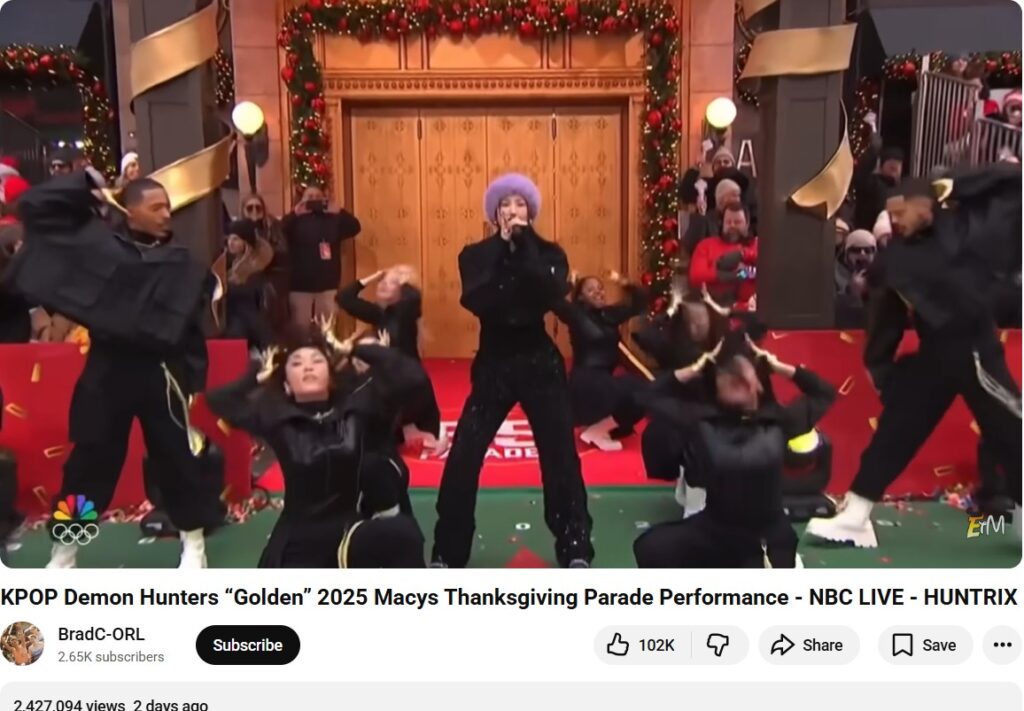Image resolution: width=1024 pixels, height=711 pixels.
Task: Click the KPOP Demon Hunters video title
Action: pyautogui.click(x=509, y=597)
